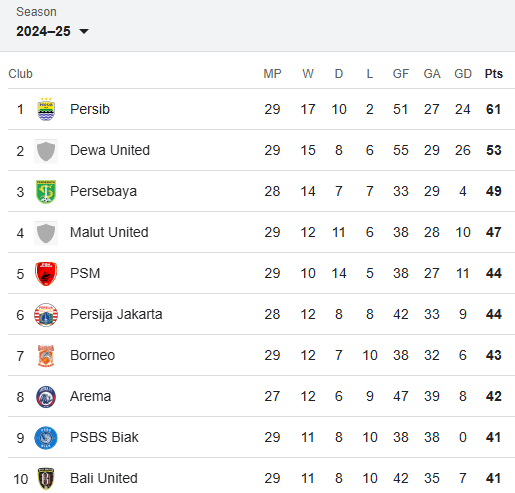Click the Season label above the selector

coord(36,12)
